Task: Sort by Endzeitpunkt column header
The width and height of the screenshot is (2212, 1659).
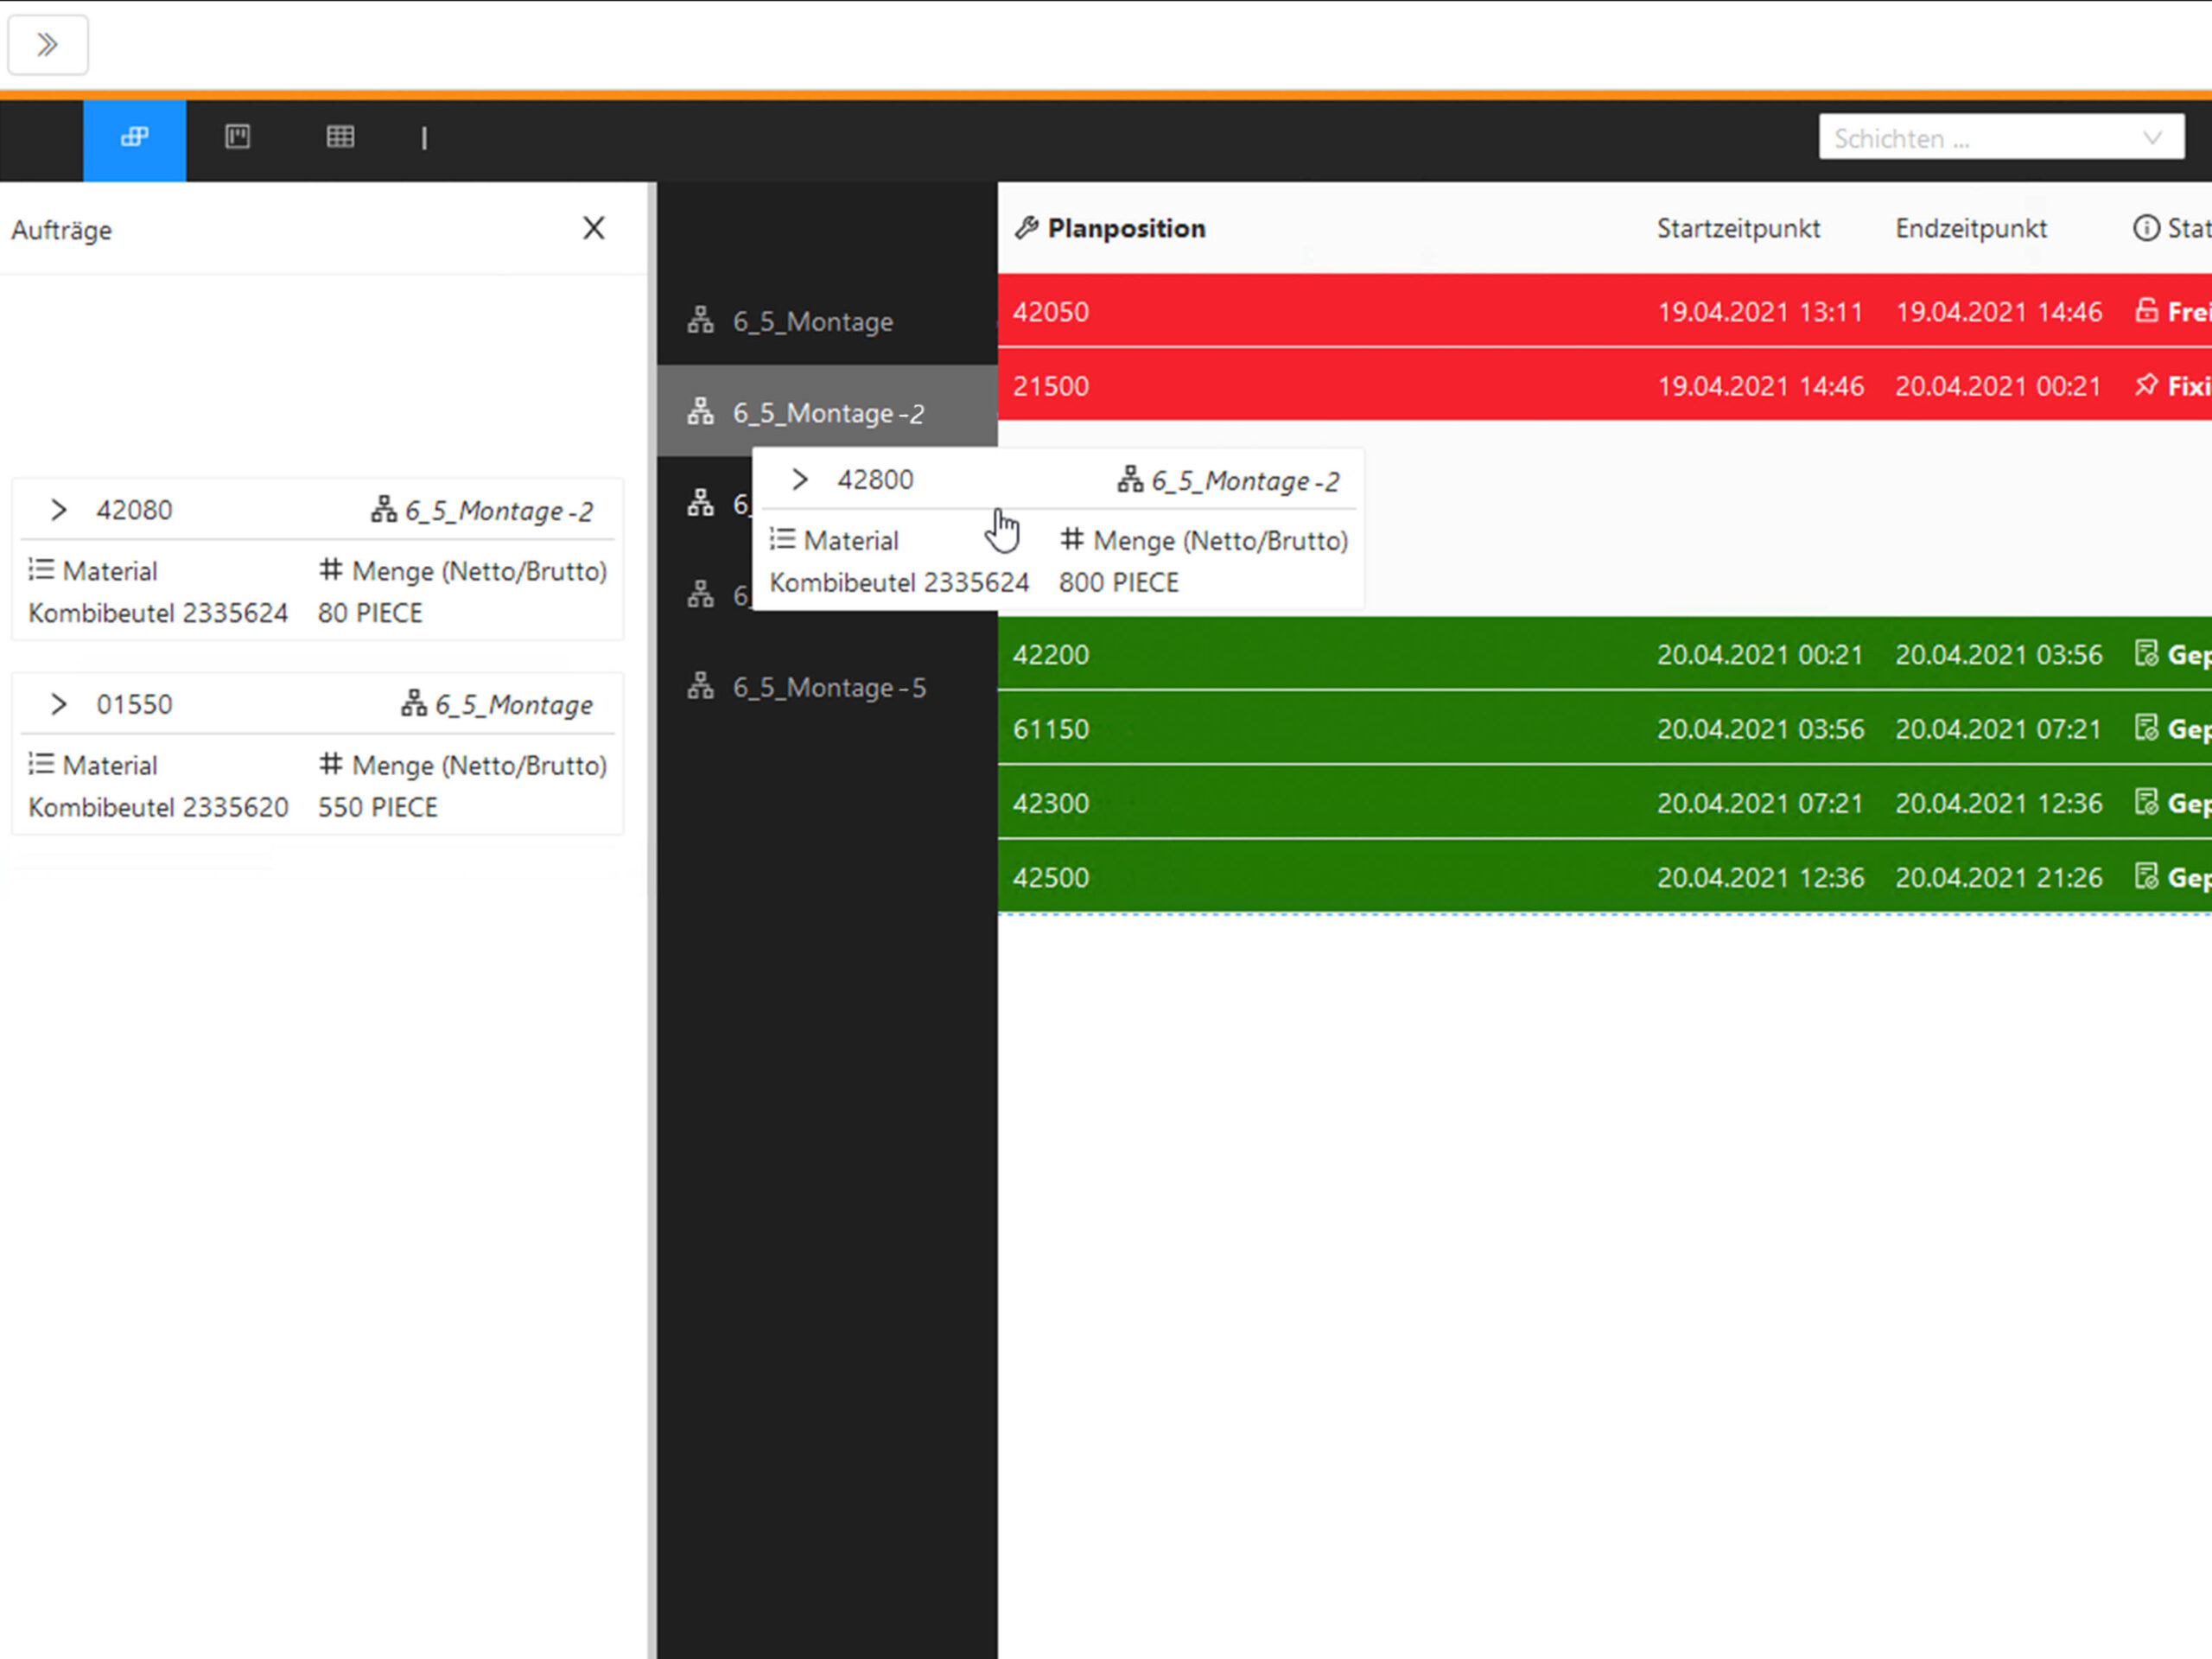Action: (x=1970, y=229)
